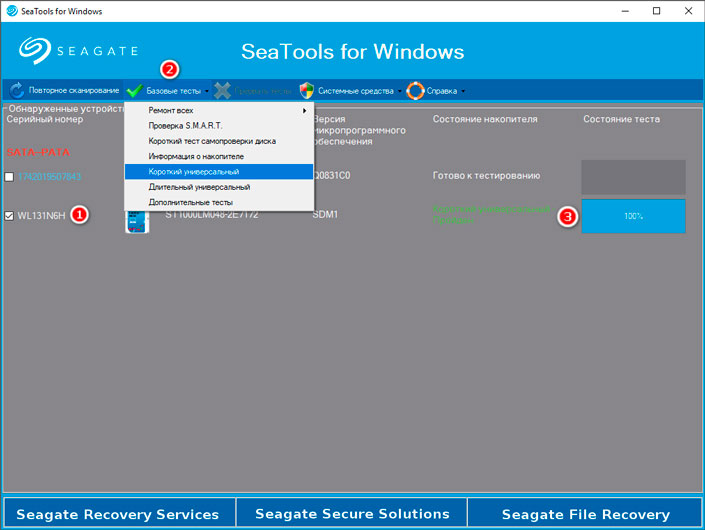Open Seagate File Recovery
The width and height of the screenshot is (705, 530).
coord(585,513)
